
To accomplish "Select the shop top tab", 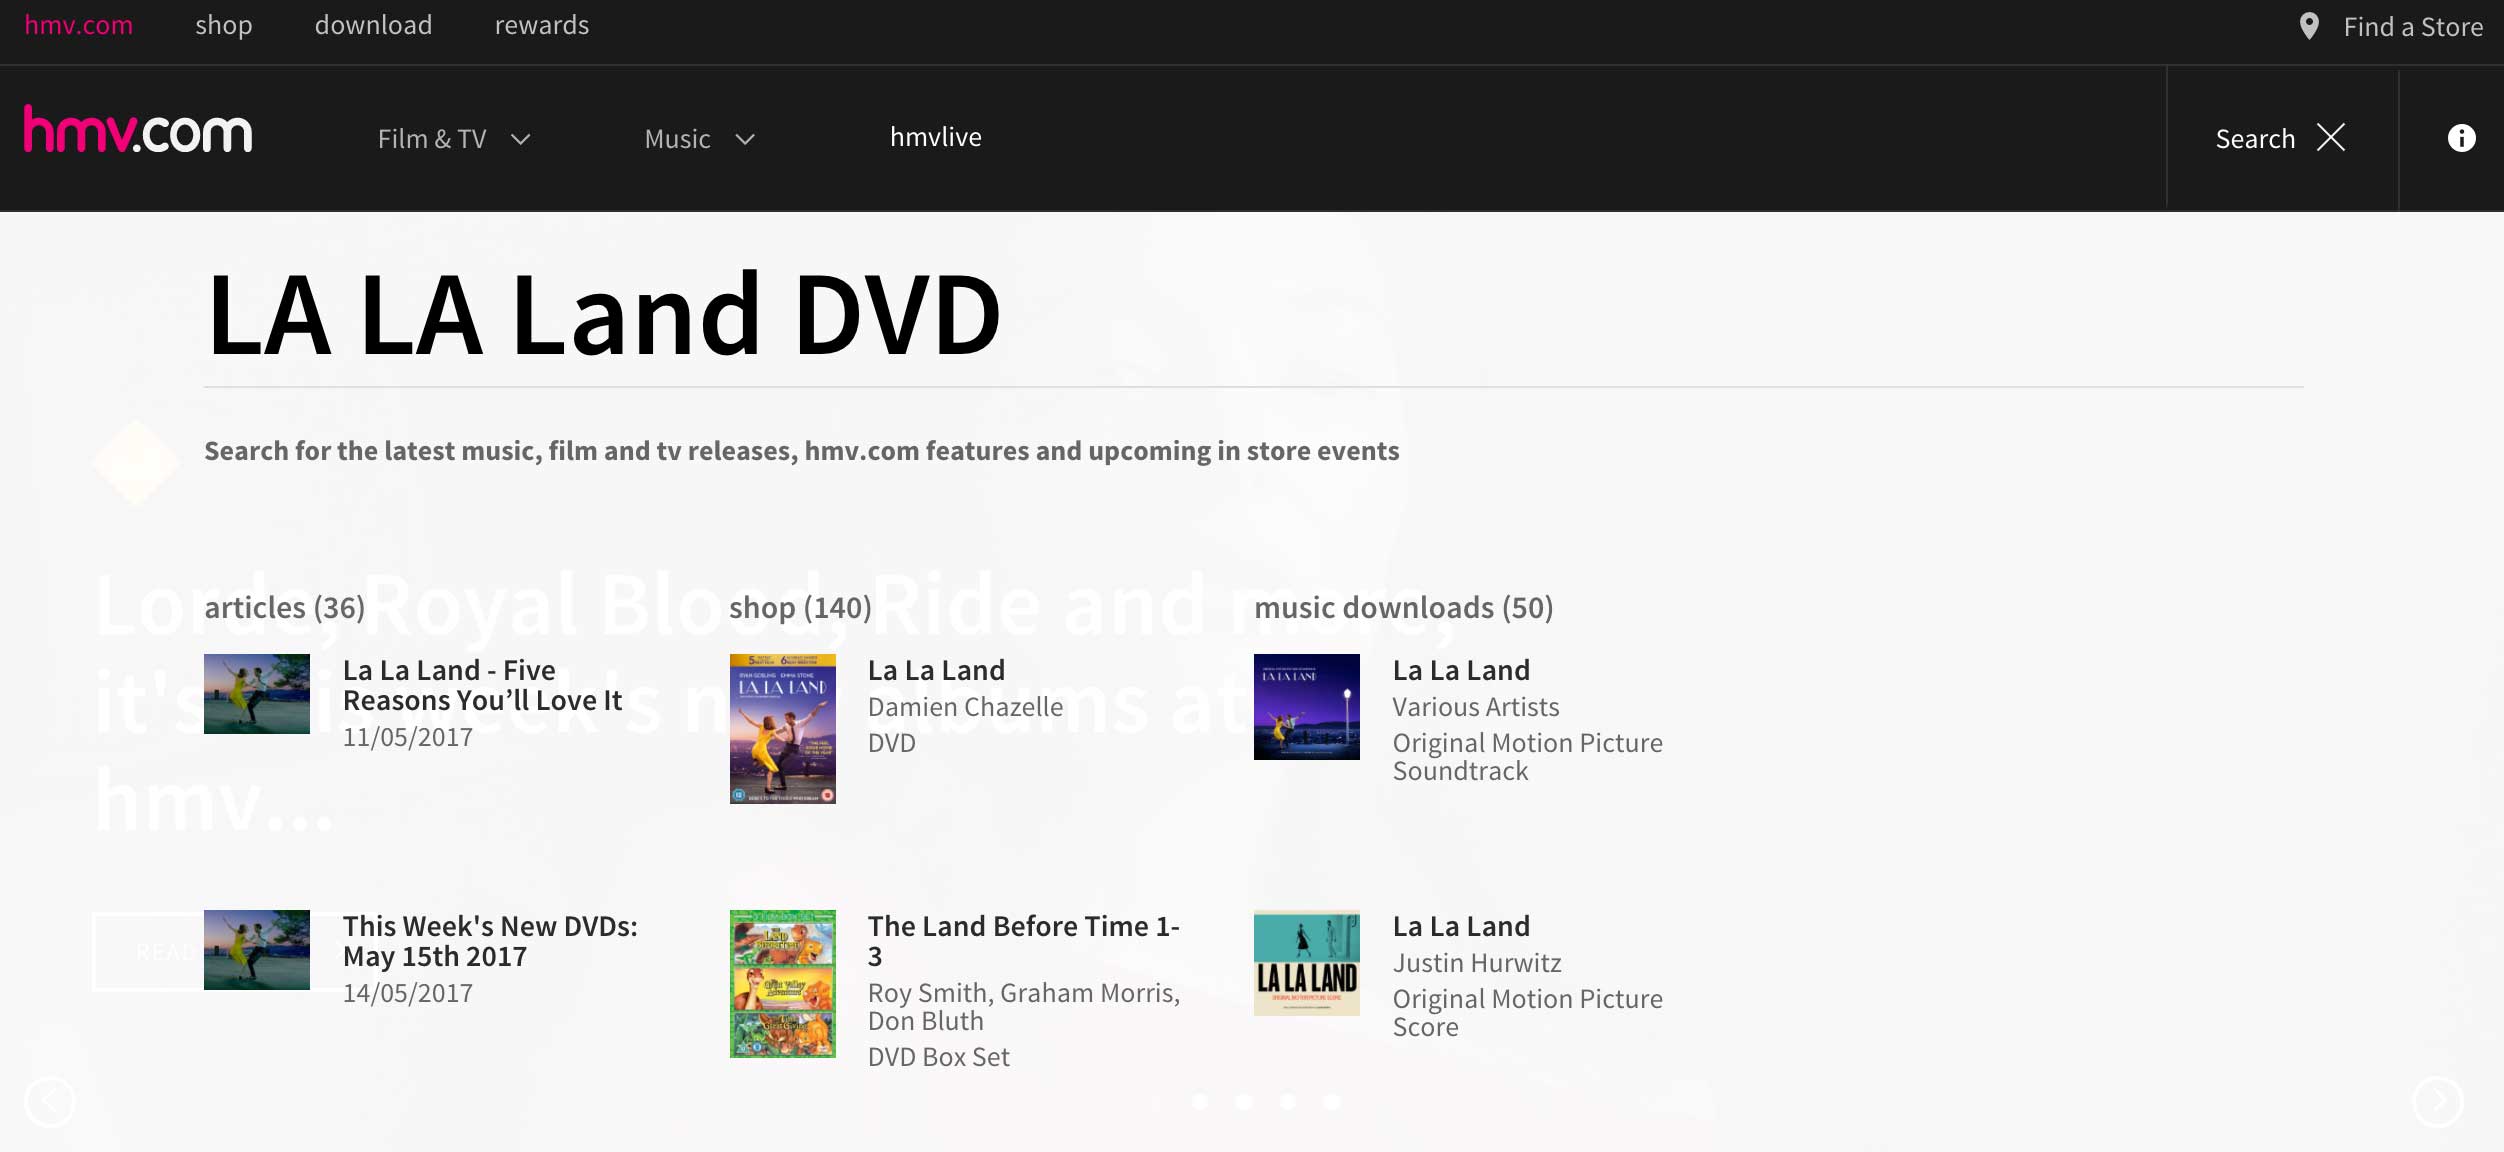I will click(x=224, y=25).
